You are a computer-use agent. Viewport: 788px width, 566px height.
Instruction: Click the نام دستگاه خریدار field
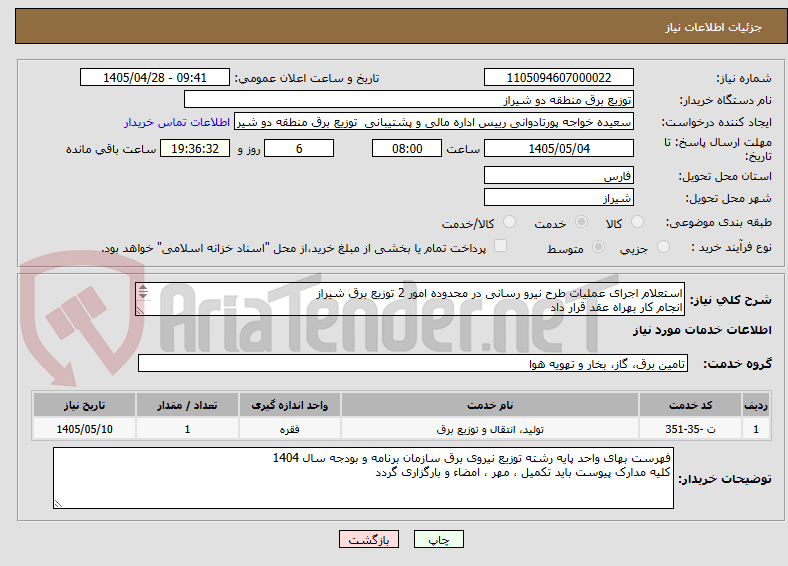click(x=409, y=100)
